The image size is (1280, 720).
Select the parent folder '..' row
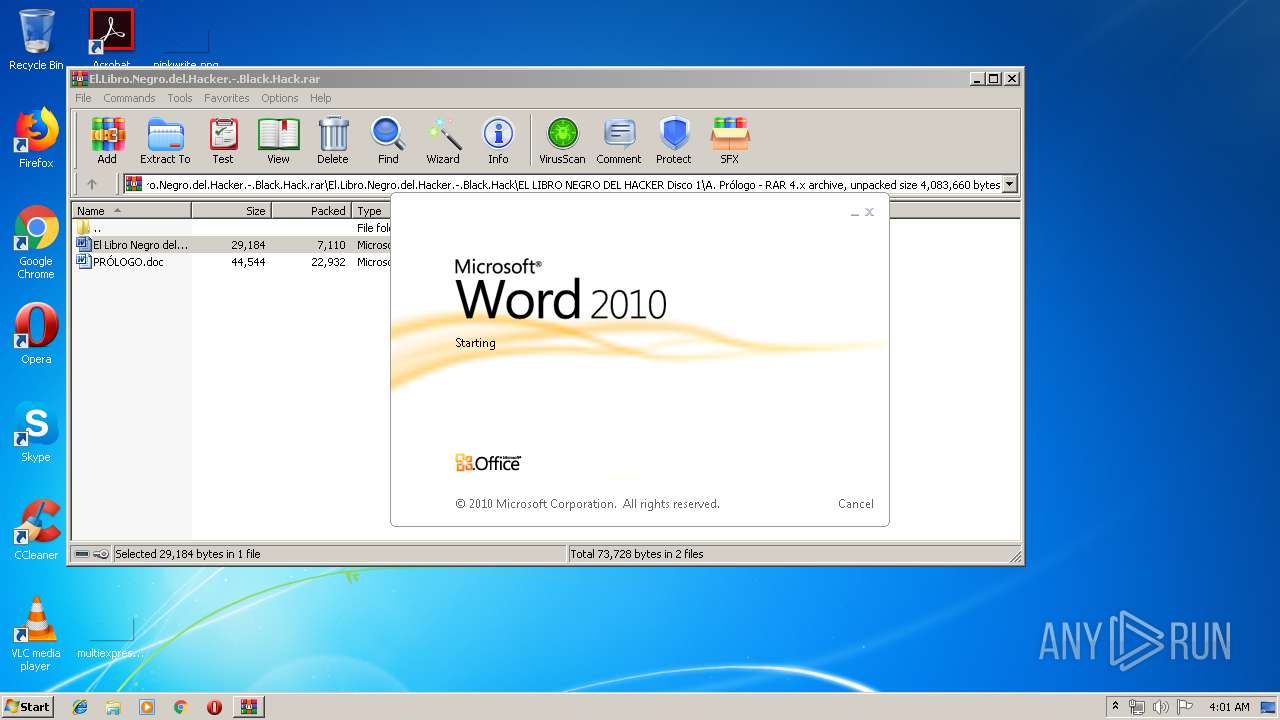click(231, 228)
